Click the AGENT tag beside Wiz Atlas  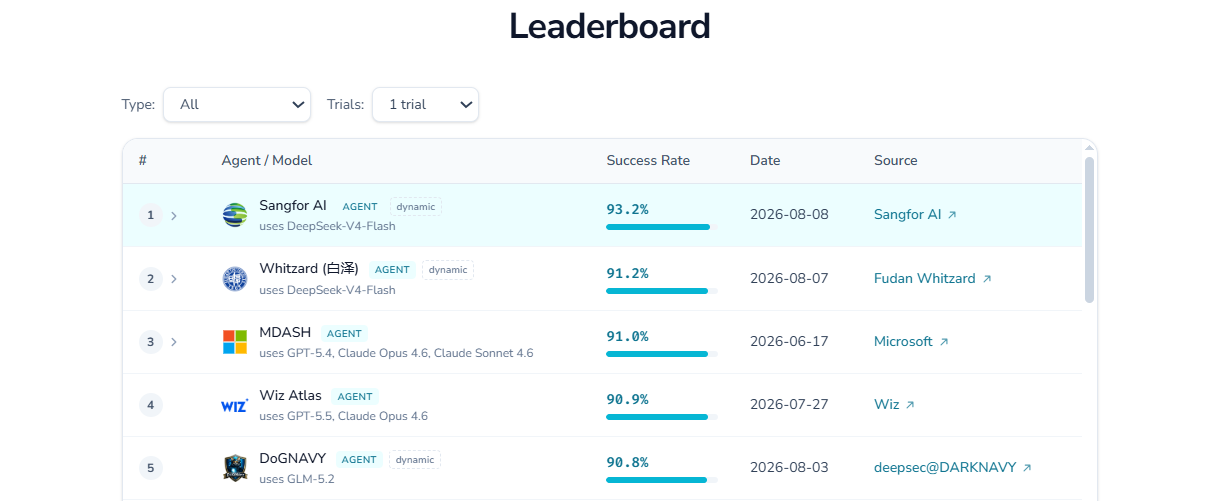(x=355, y=396)
